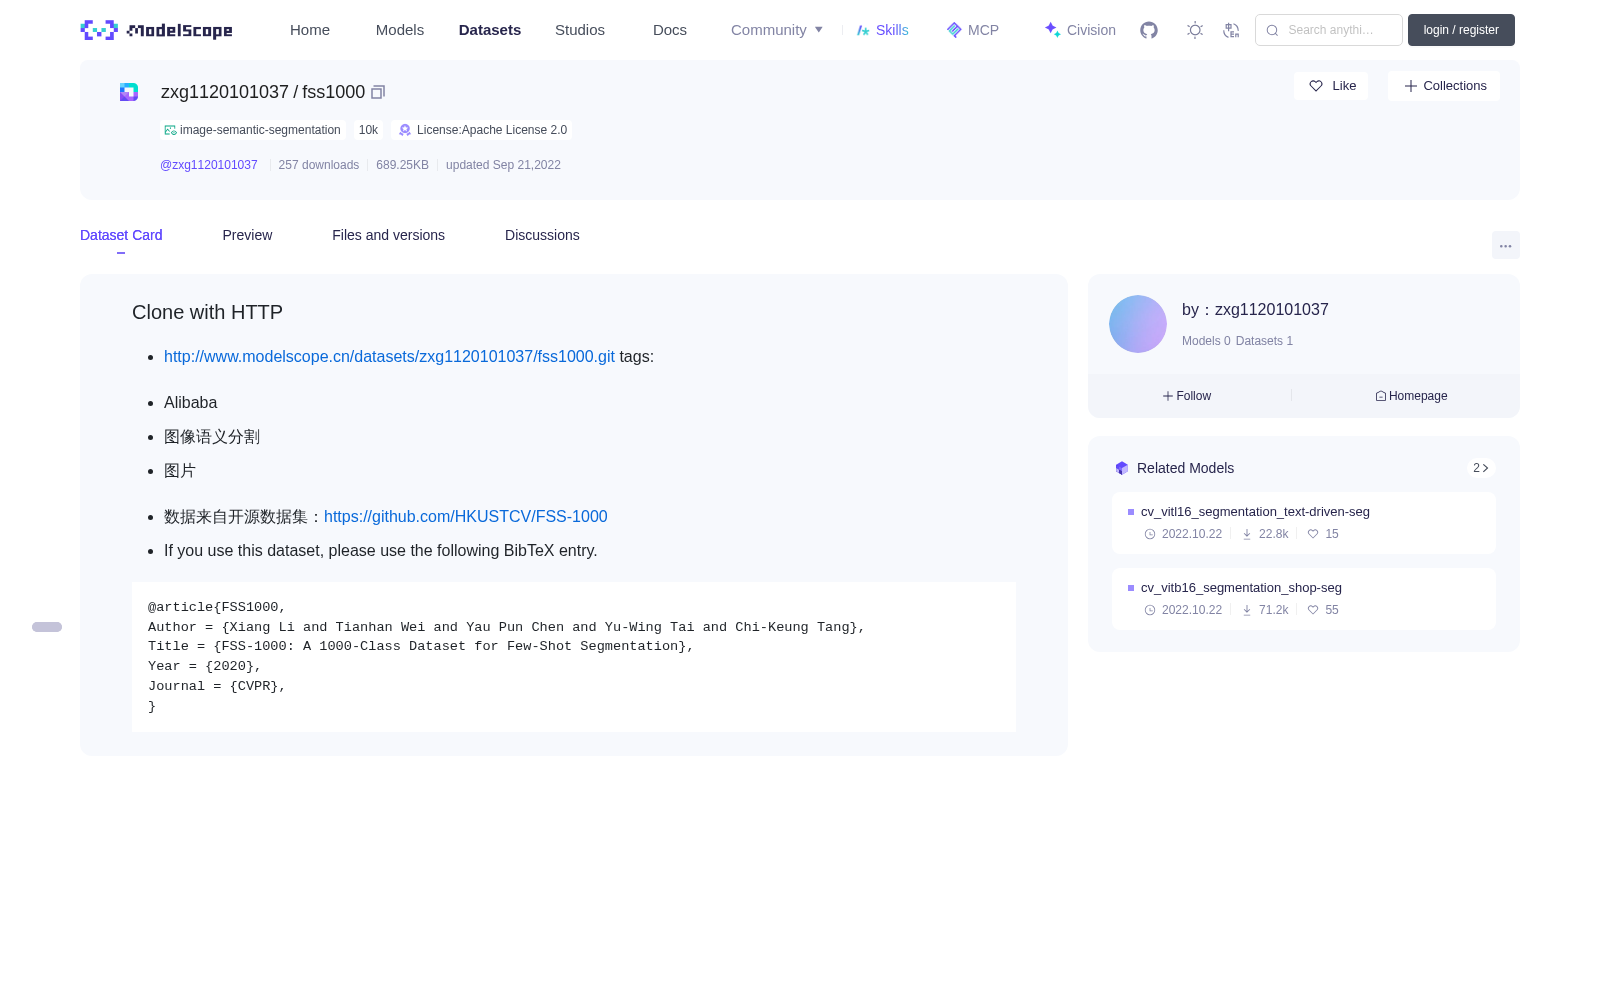Screen dimensions: 1600x1000
Task: Click the three-dots more options button
Action: pos(1505,245)
